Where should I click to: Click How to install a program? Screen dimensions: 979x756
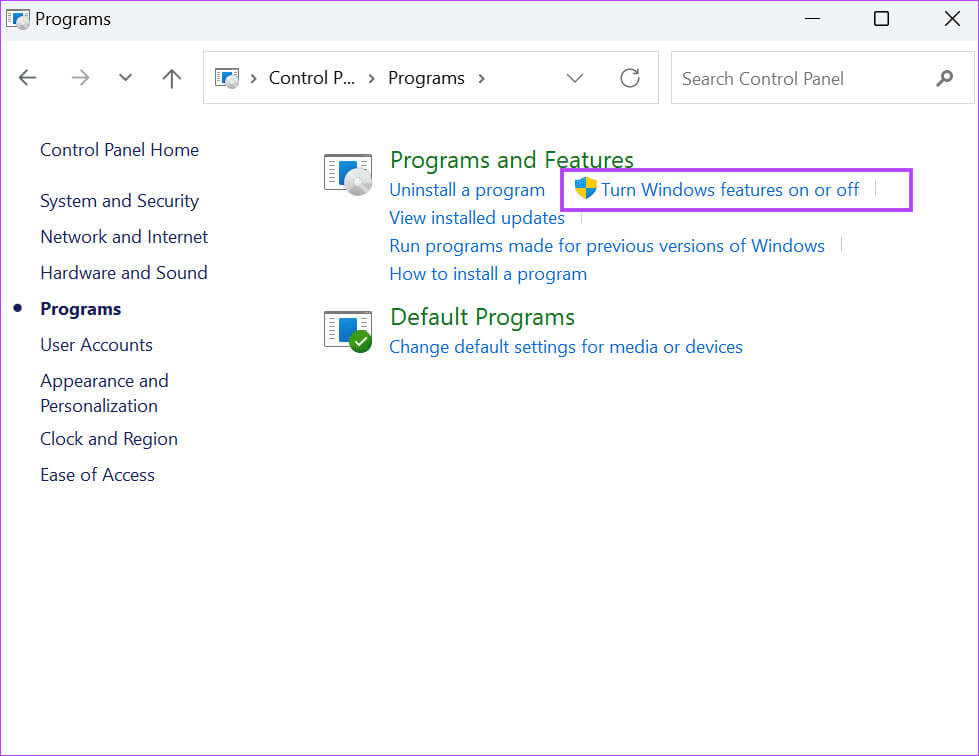(488, 274)
